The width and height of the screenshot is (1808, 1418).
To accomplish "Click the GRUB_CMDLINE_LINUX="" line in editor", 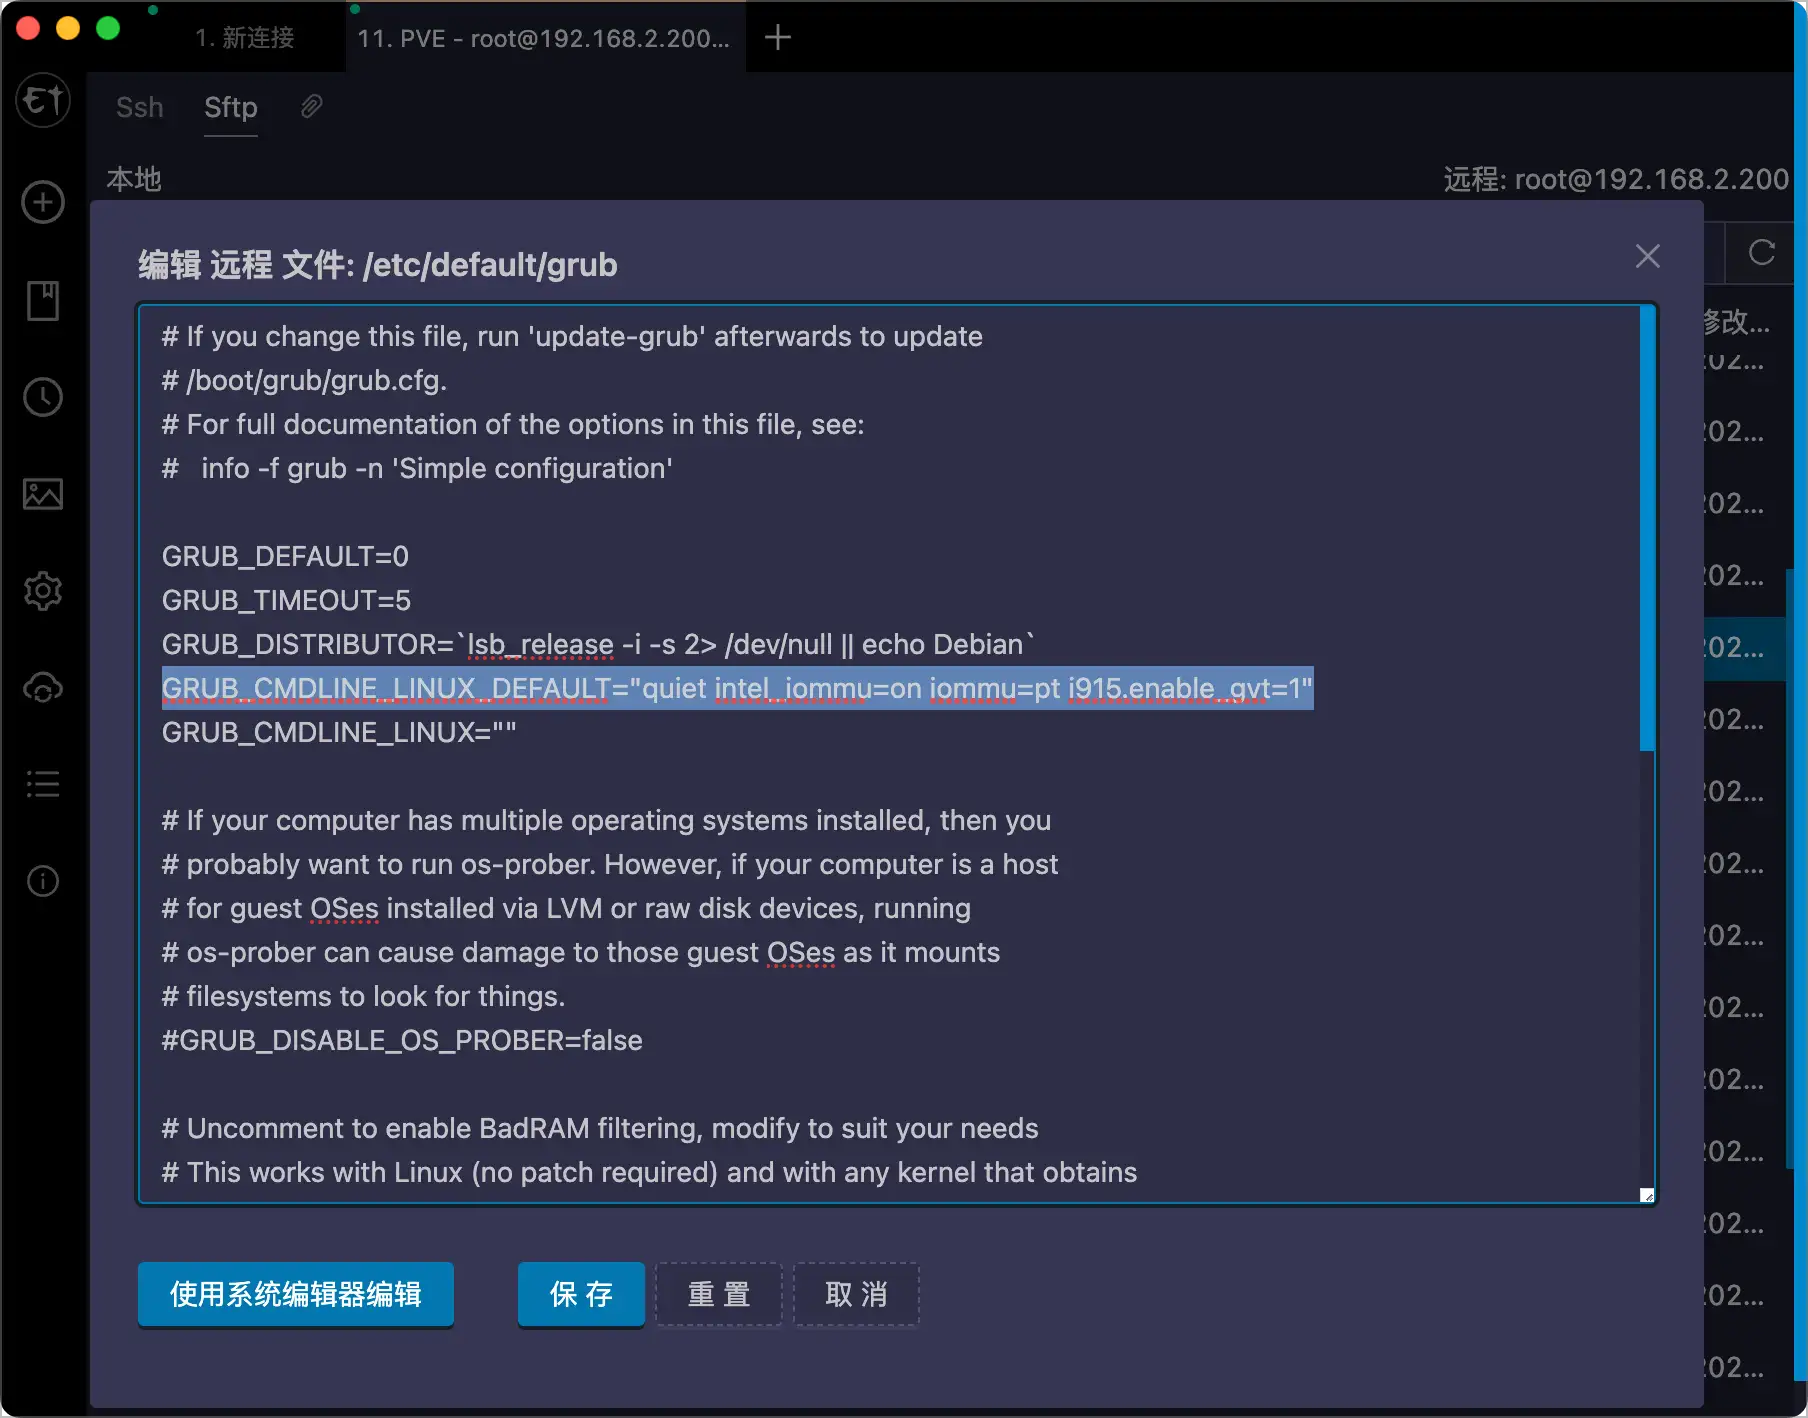I will [339, 733].
